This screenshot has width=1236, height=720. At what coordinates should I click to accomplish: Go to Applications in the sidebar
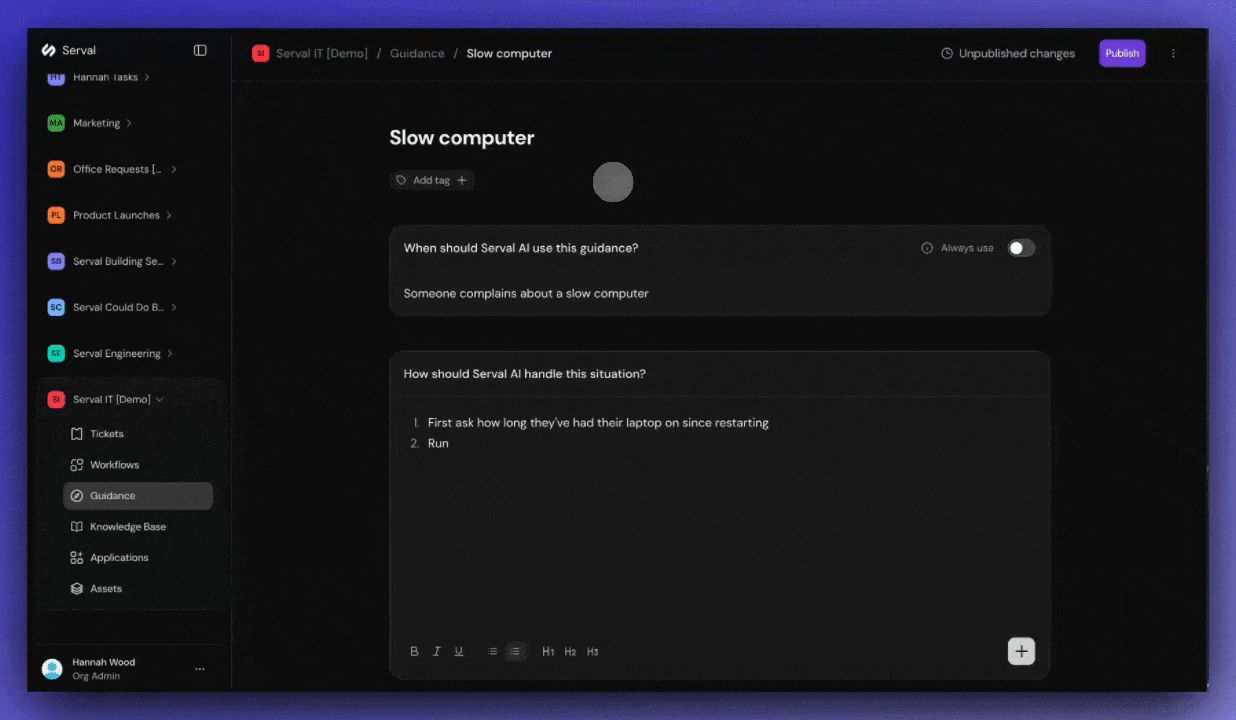[x=119, y=557]
